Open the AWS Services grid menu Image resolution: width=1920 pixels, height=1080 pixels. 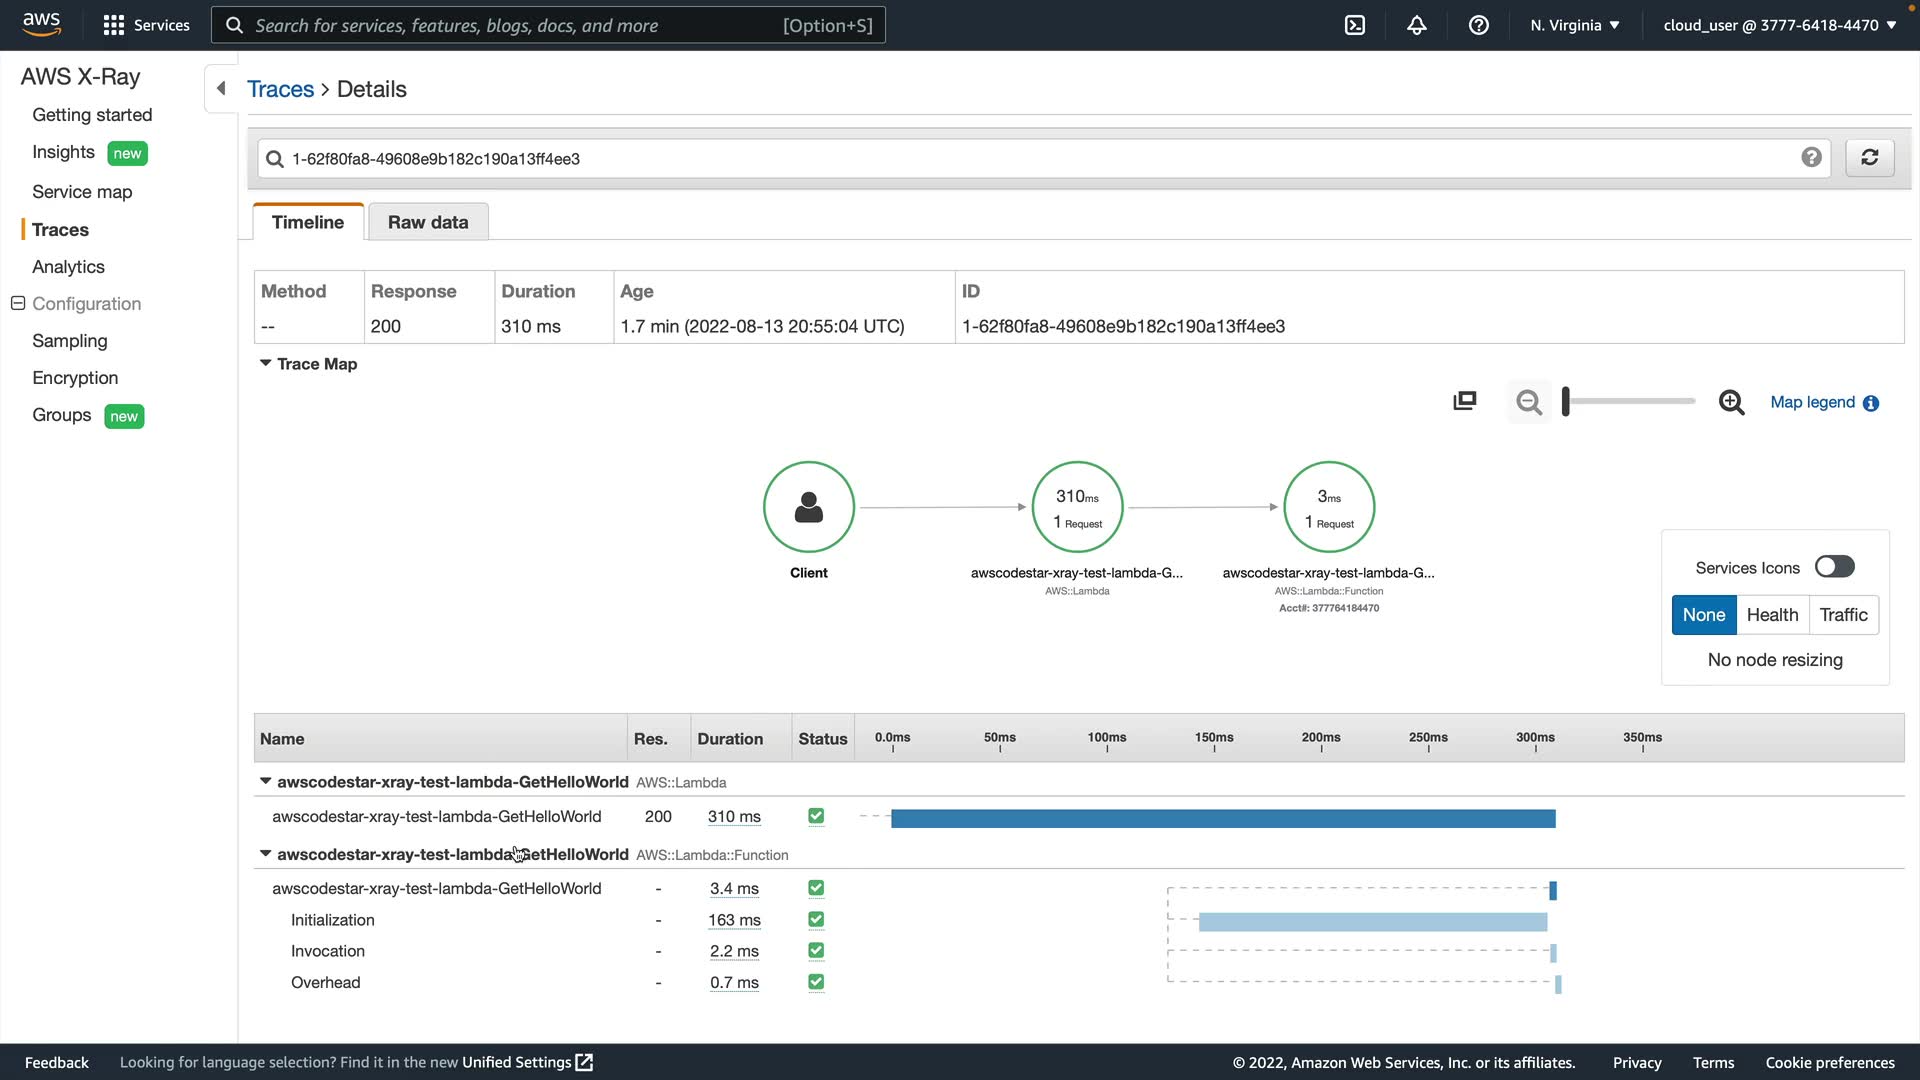pos(114,25)
